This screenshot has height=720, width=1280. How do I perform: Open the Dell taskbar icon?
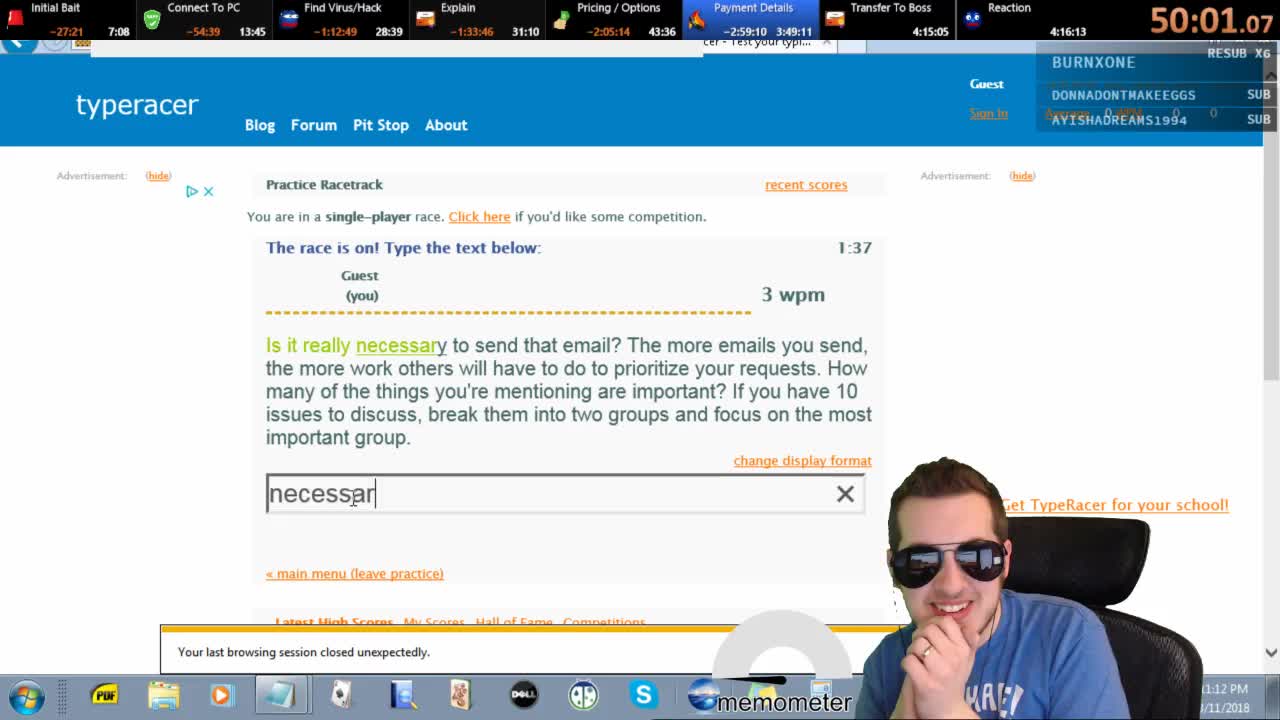click(523, 695)
